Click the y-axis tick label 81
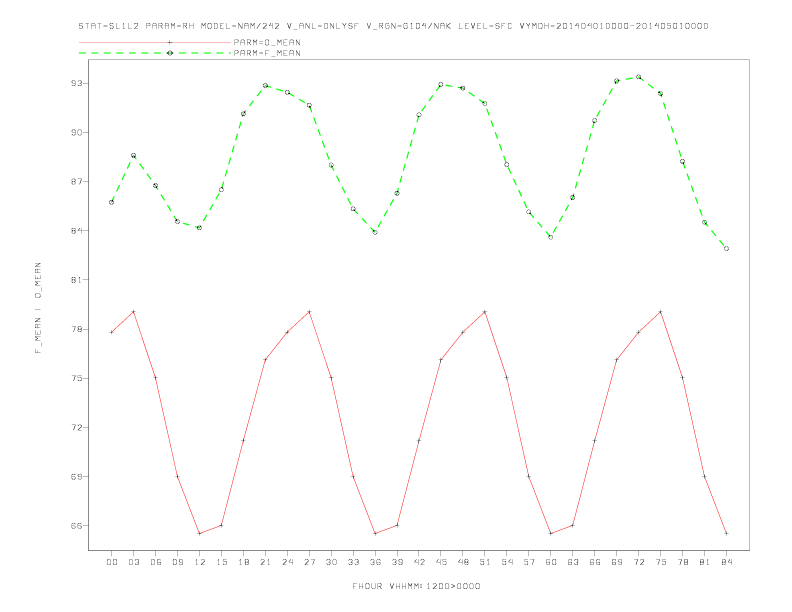The image size is (792, 612). tap(76, 280)
